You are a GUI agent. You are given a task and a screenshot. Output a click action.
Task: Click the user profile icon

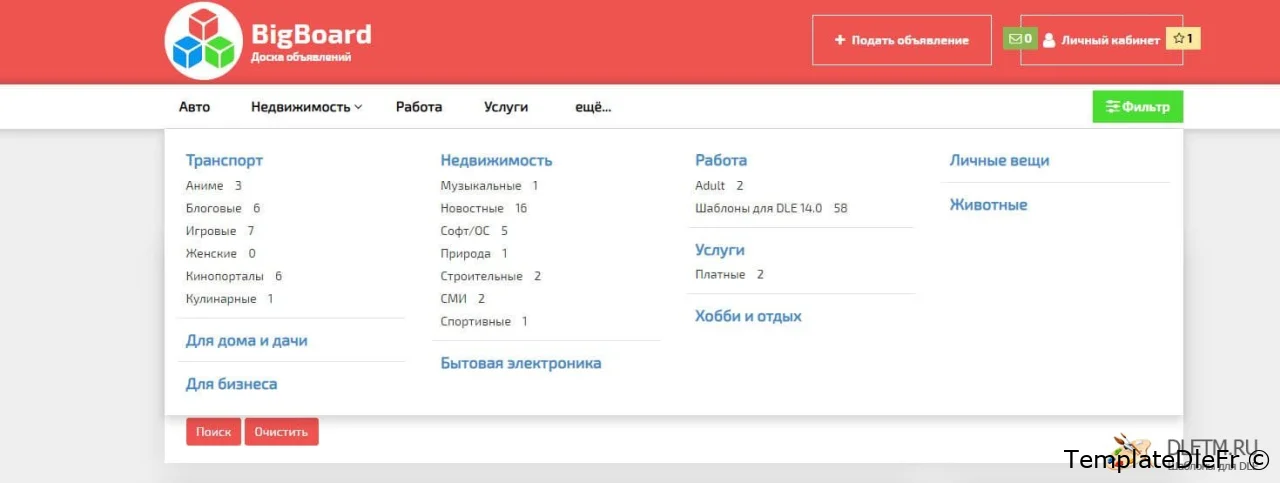[1049, 41]
